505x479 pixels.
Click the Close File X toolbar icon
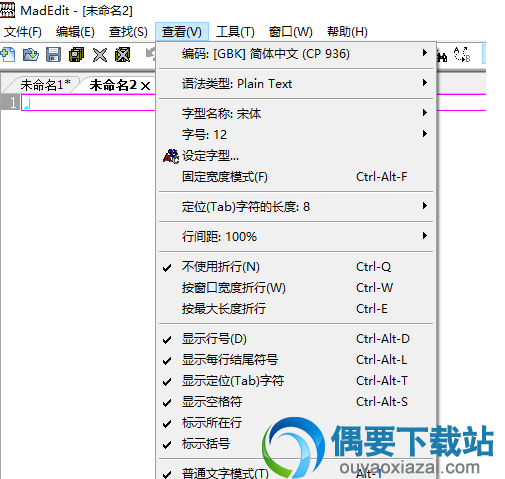pyautogui.click(x=100, y=55)
